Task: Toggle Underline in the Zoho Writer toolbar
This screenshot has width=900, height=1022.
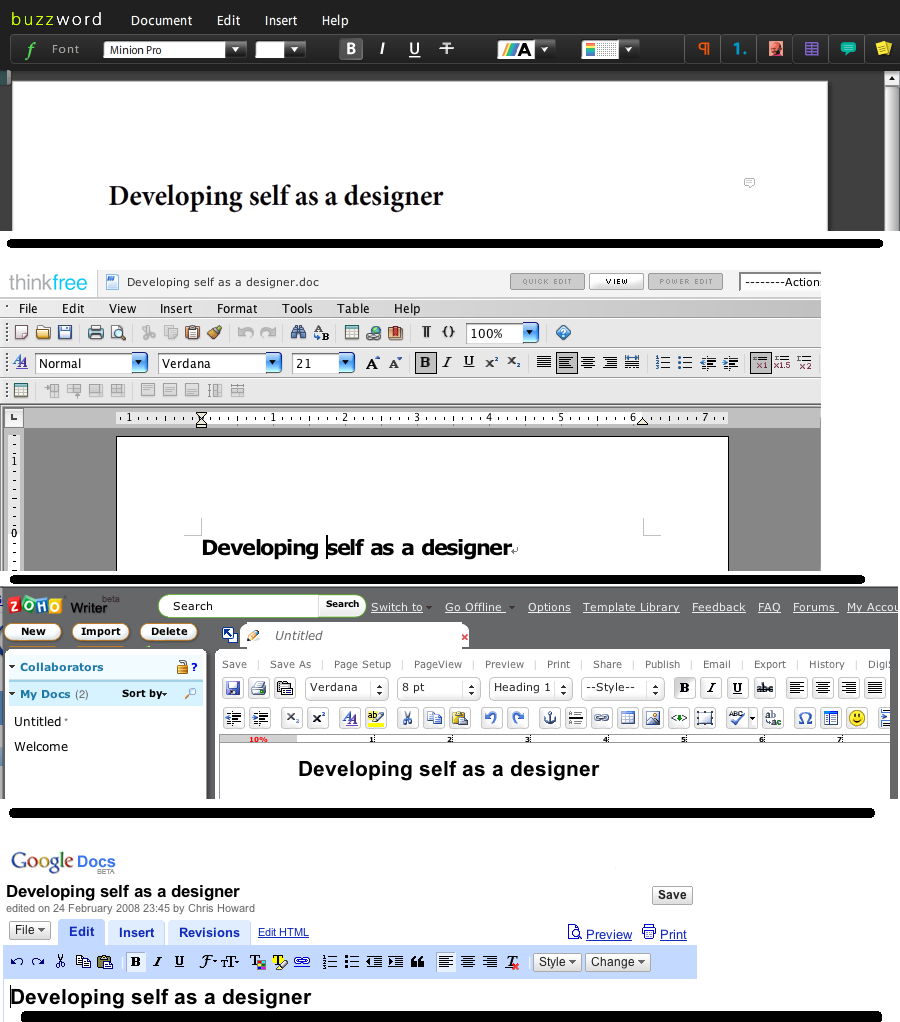Action: point(737,688)
